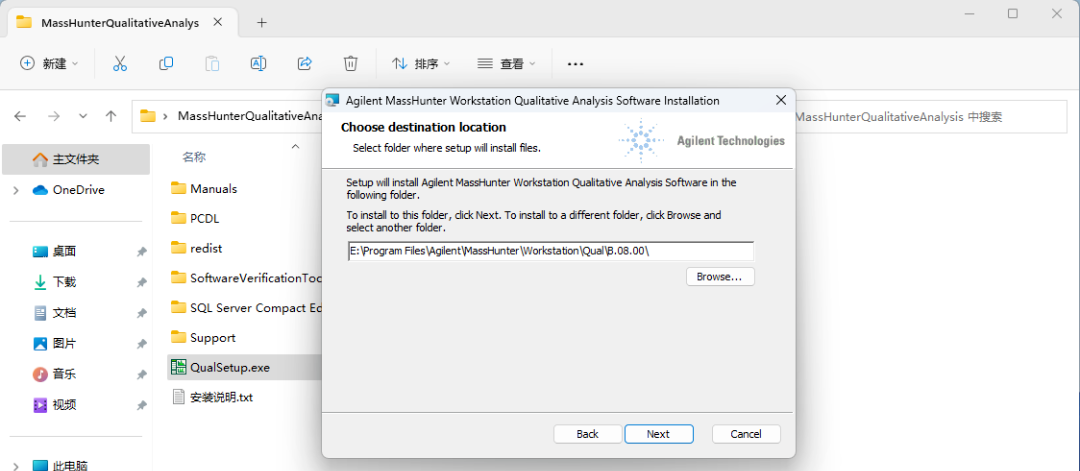Click the Cut scissors icon in Explorer toolbar
Screen dimensions: 1080x471
coord(120,63)
